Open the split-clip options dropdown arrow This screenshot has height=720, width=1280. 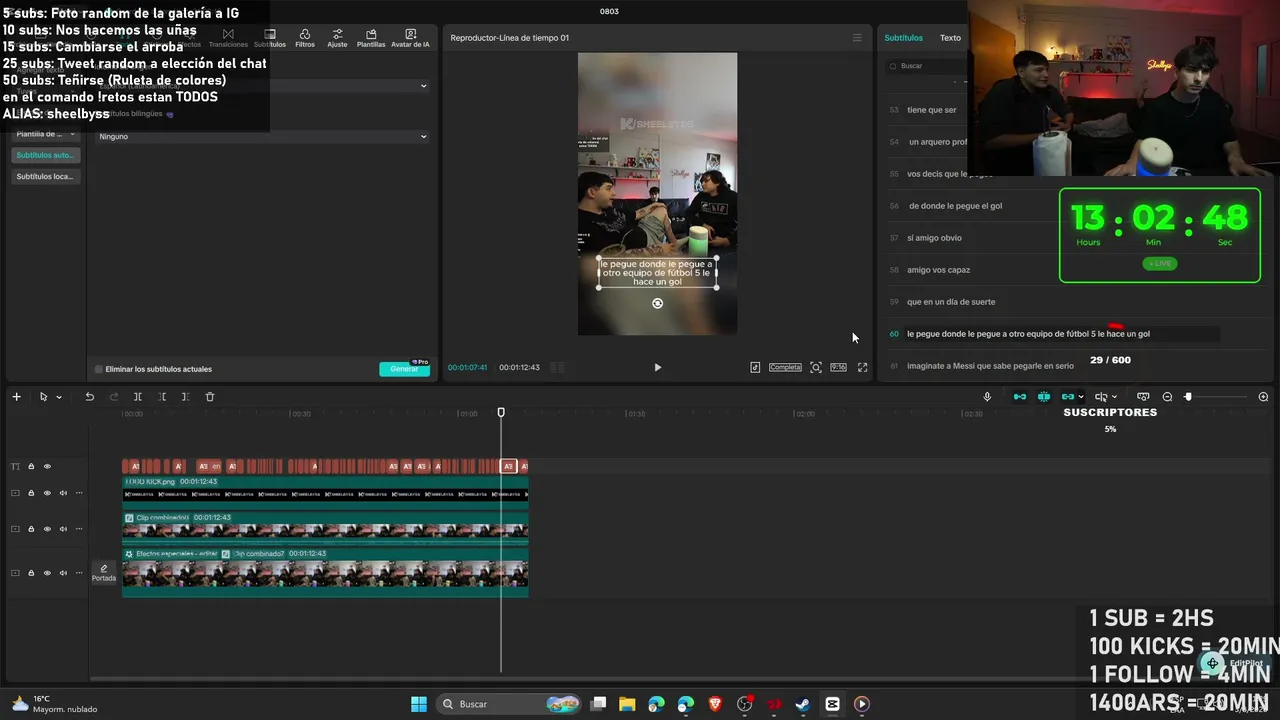pos(1115,397)
